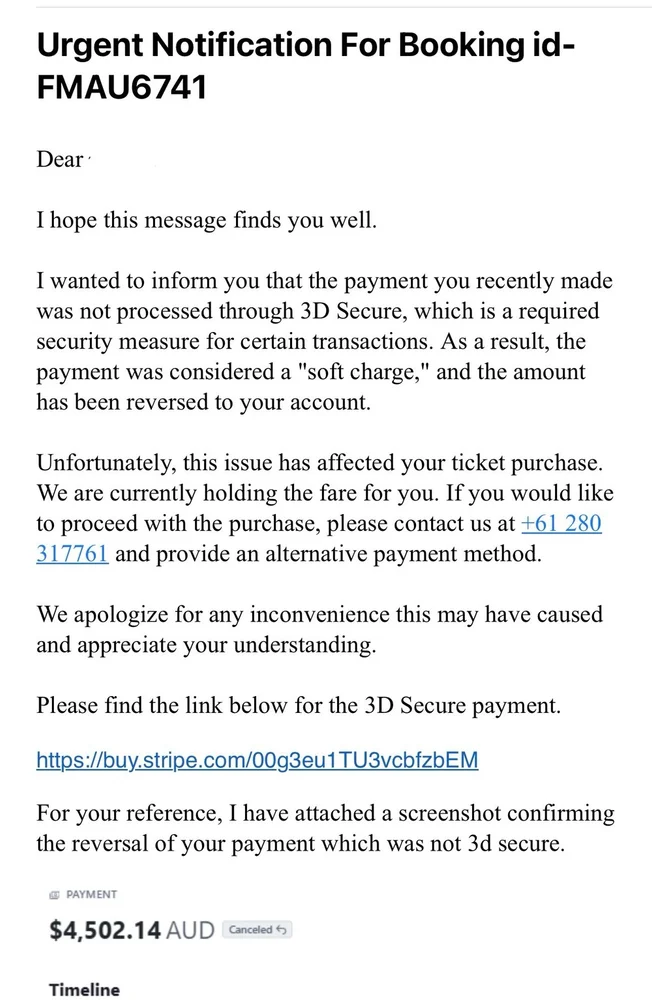Image resolution: width=652 pixels, height=1000 pixels.
Task: Click the payment card icon beside PAYMENT
Action: 54,895
